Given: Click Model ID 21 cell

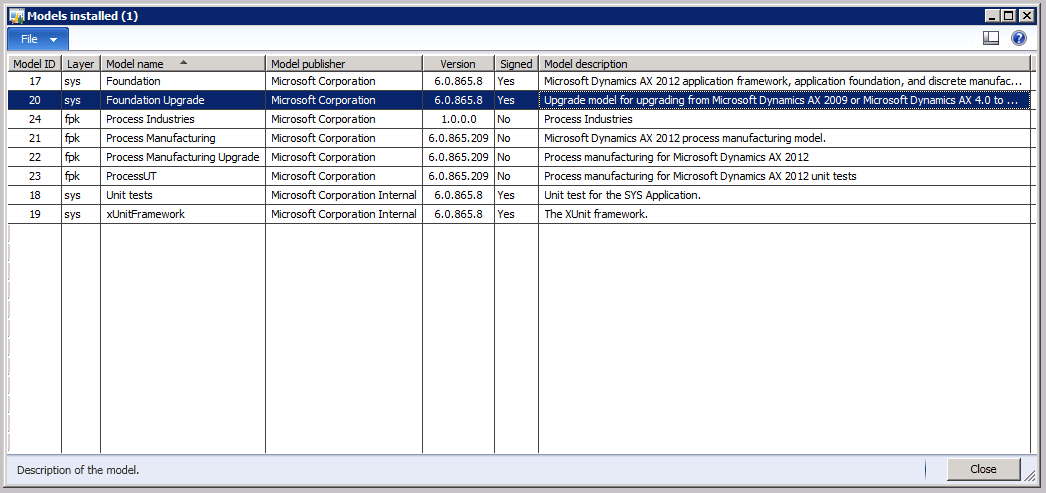Looking at the screenshot, I should point(35,138).
